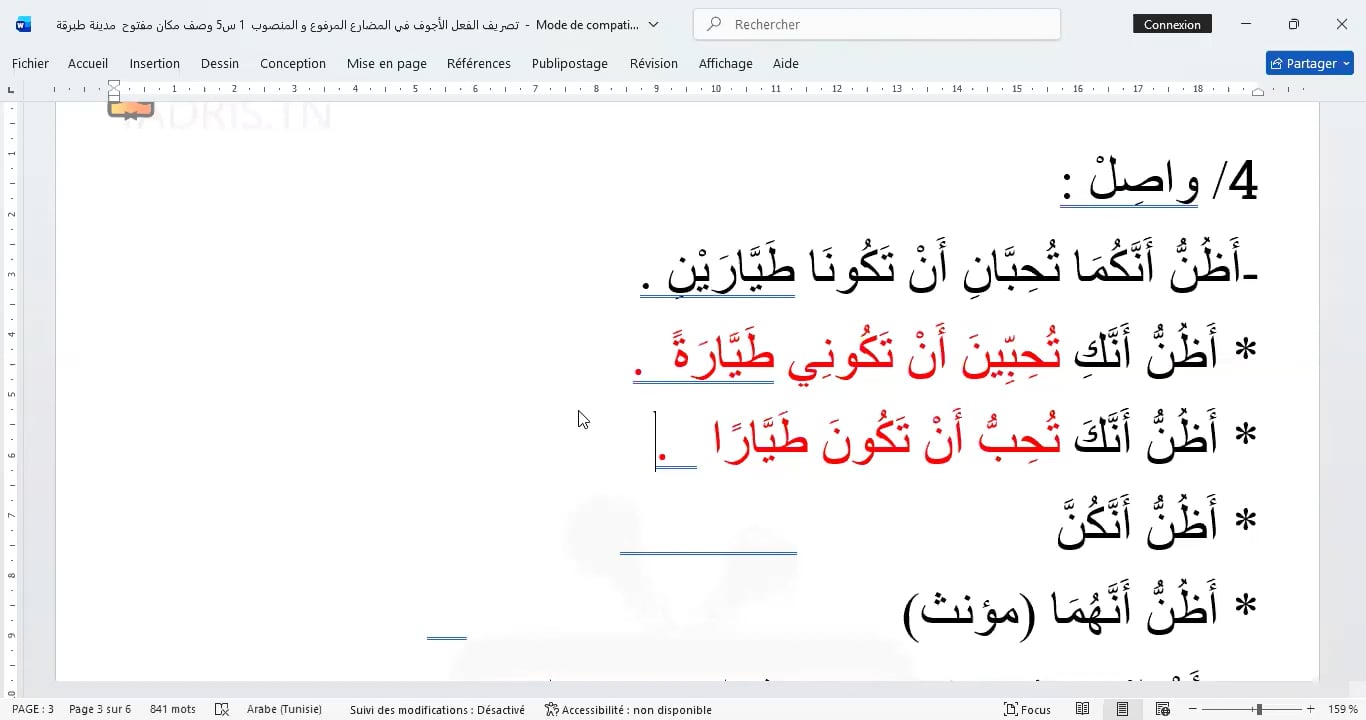Click the red word طَيَّارًا in the document

(761, 438)
